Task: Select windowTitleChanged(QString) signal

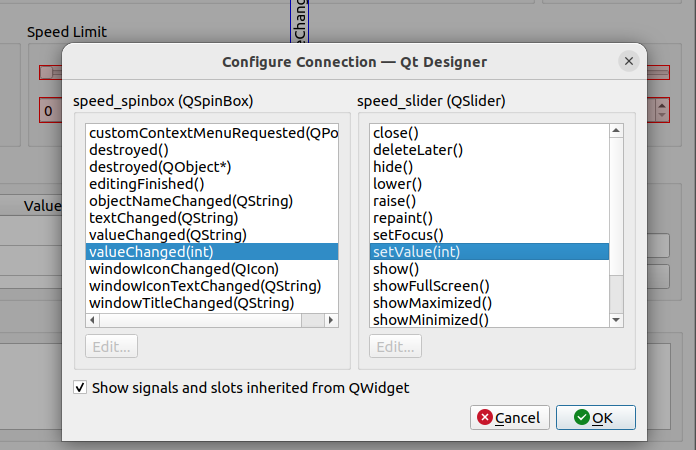Action: coord(212,303)
